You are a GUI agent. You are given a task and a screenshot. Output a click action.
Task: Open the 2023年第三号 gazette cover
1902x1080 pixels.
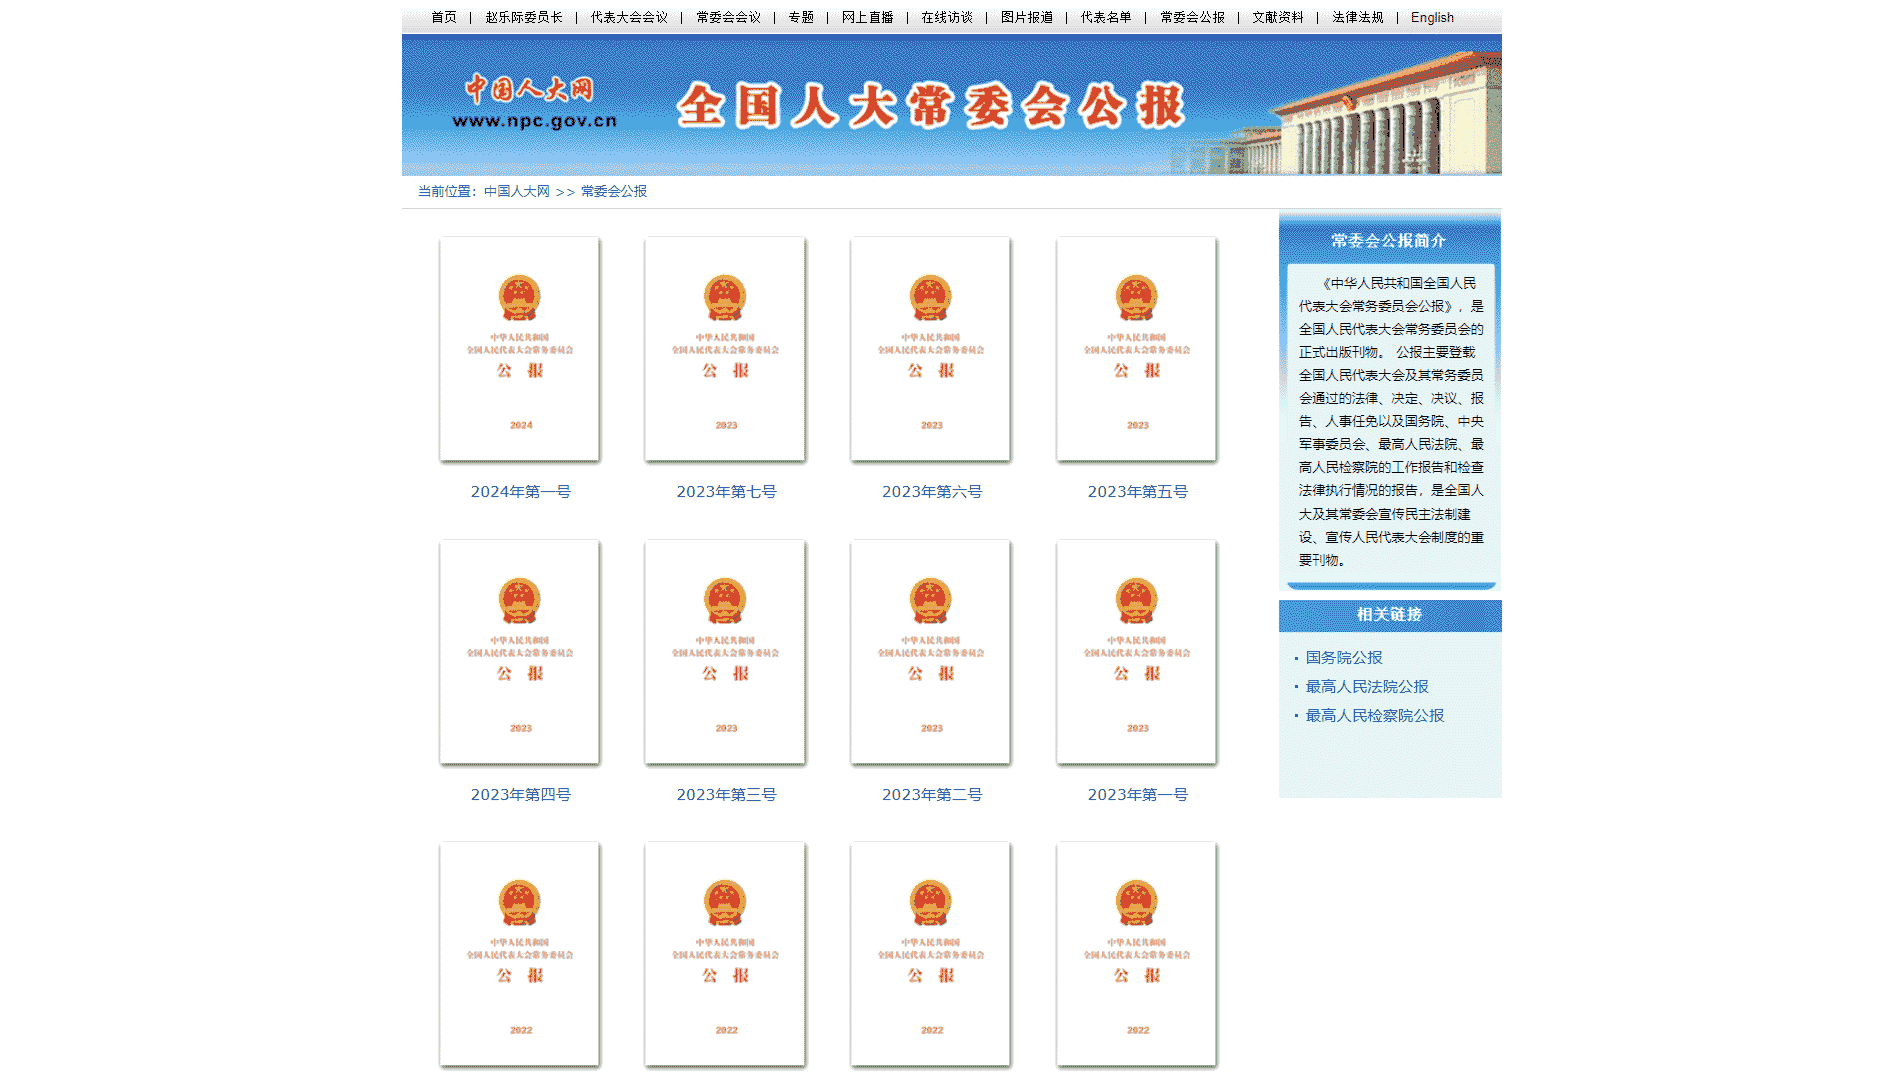pos(725,652)
